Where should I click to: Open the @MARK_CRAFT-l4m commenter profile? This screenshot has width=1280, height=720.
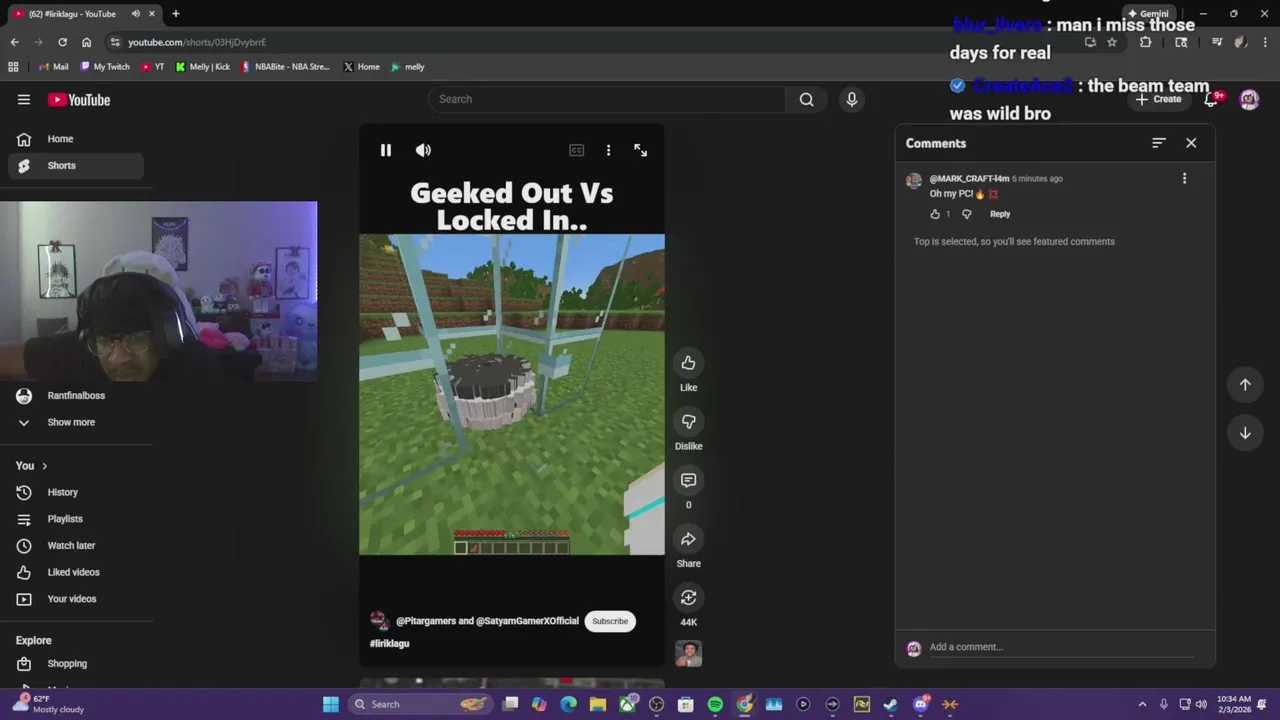pyautogui.click(x=969, y=179)
